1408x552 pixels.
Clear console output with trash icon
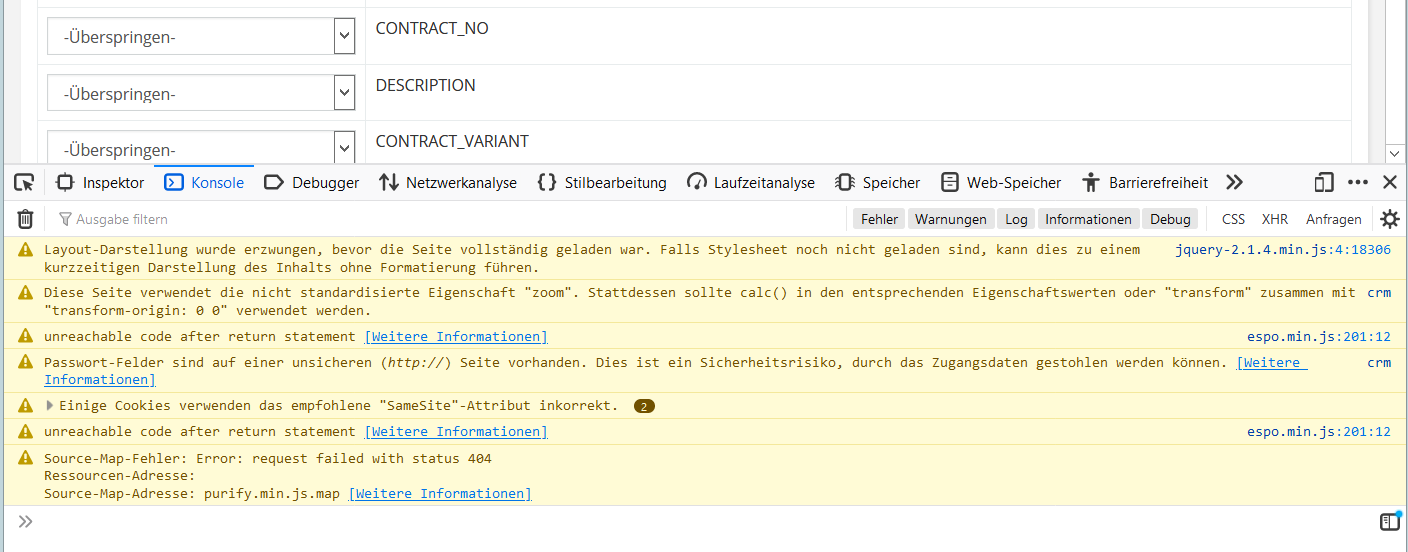tap(26, 219)
